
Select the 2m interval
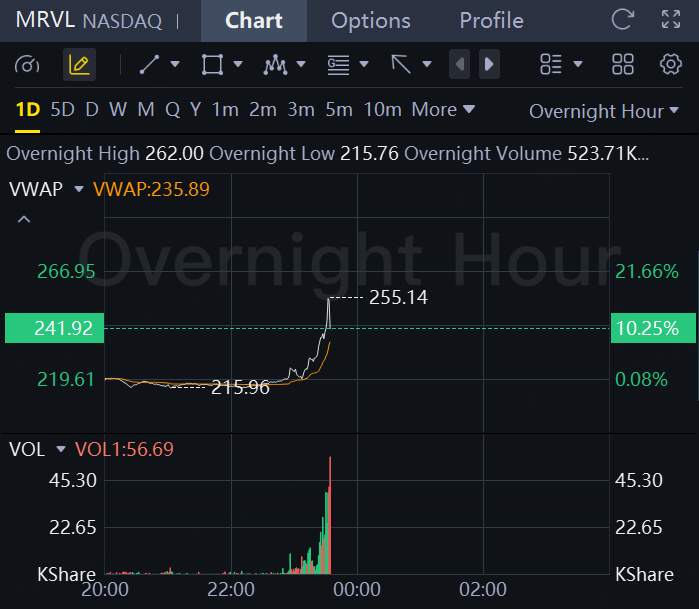click(263, 110)
